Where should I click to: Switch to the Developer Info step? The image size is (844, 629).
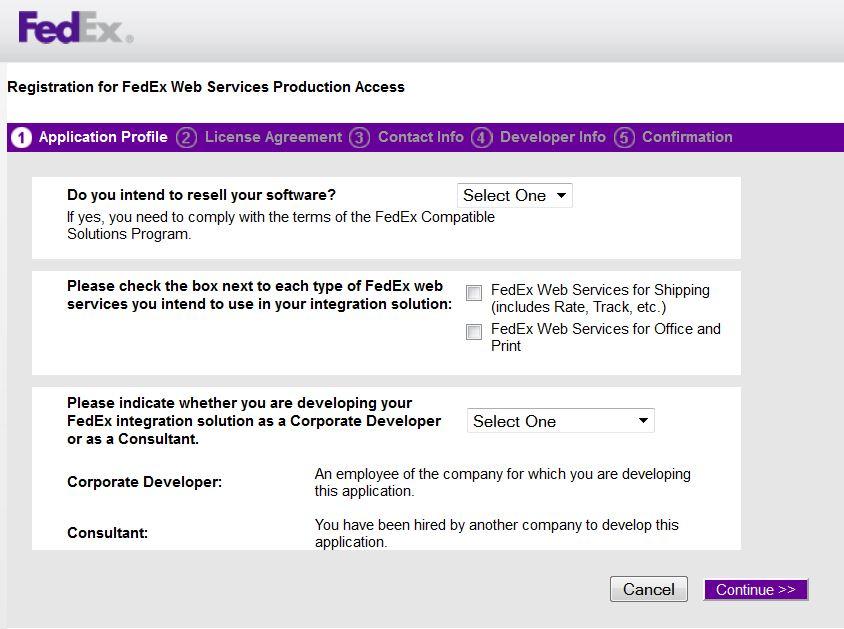553,137
